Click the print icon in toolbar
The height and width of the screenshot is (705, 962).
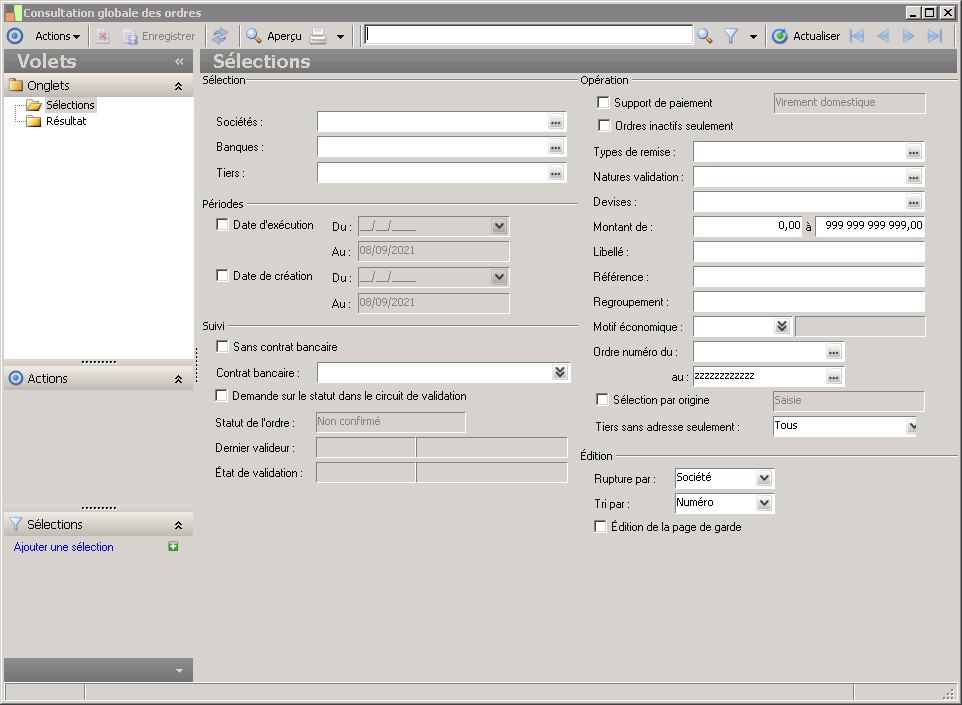click(x=318, y=36)
